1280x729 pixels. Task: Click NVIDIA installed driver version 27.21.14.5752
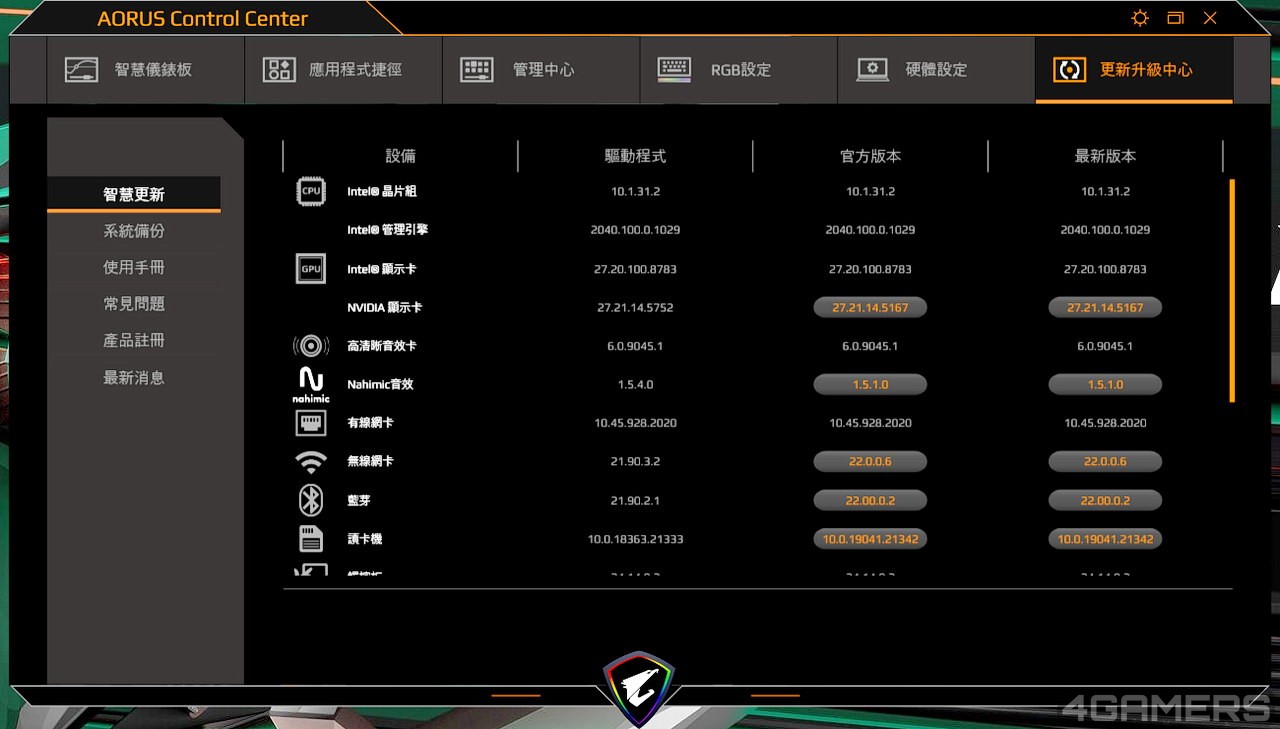point(635,308)
